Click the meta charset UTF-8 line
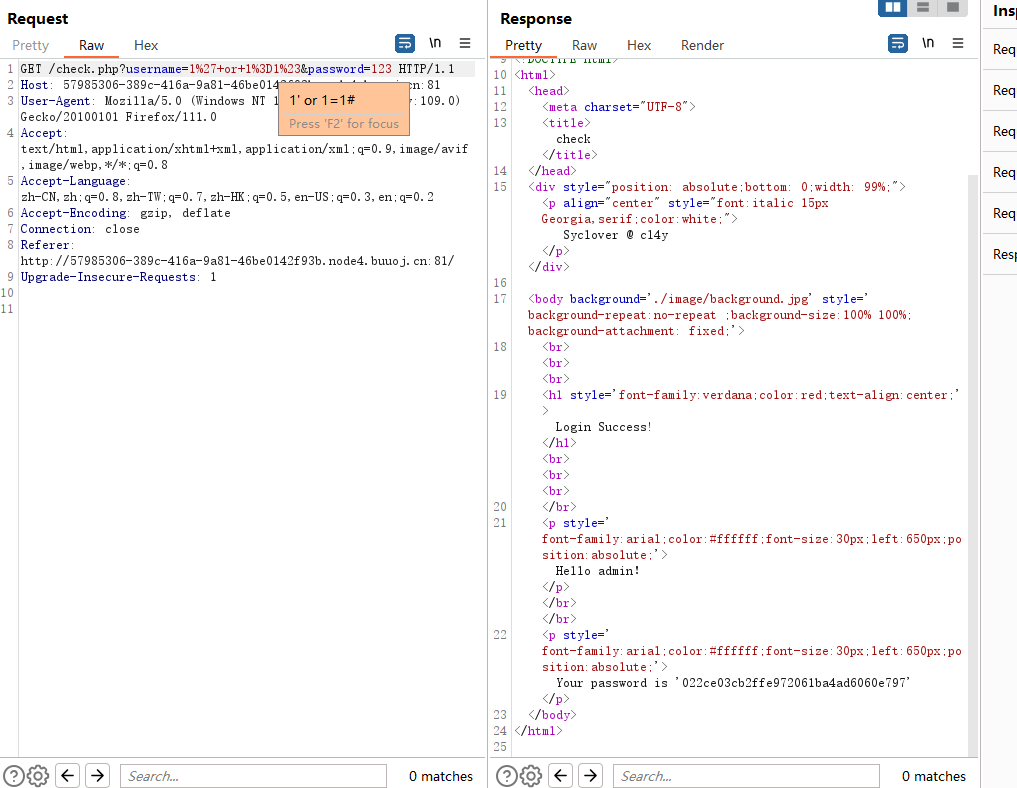 coord(619,106)
